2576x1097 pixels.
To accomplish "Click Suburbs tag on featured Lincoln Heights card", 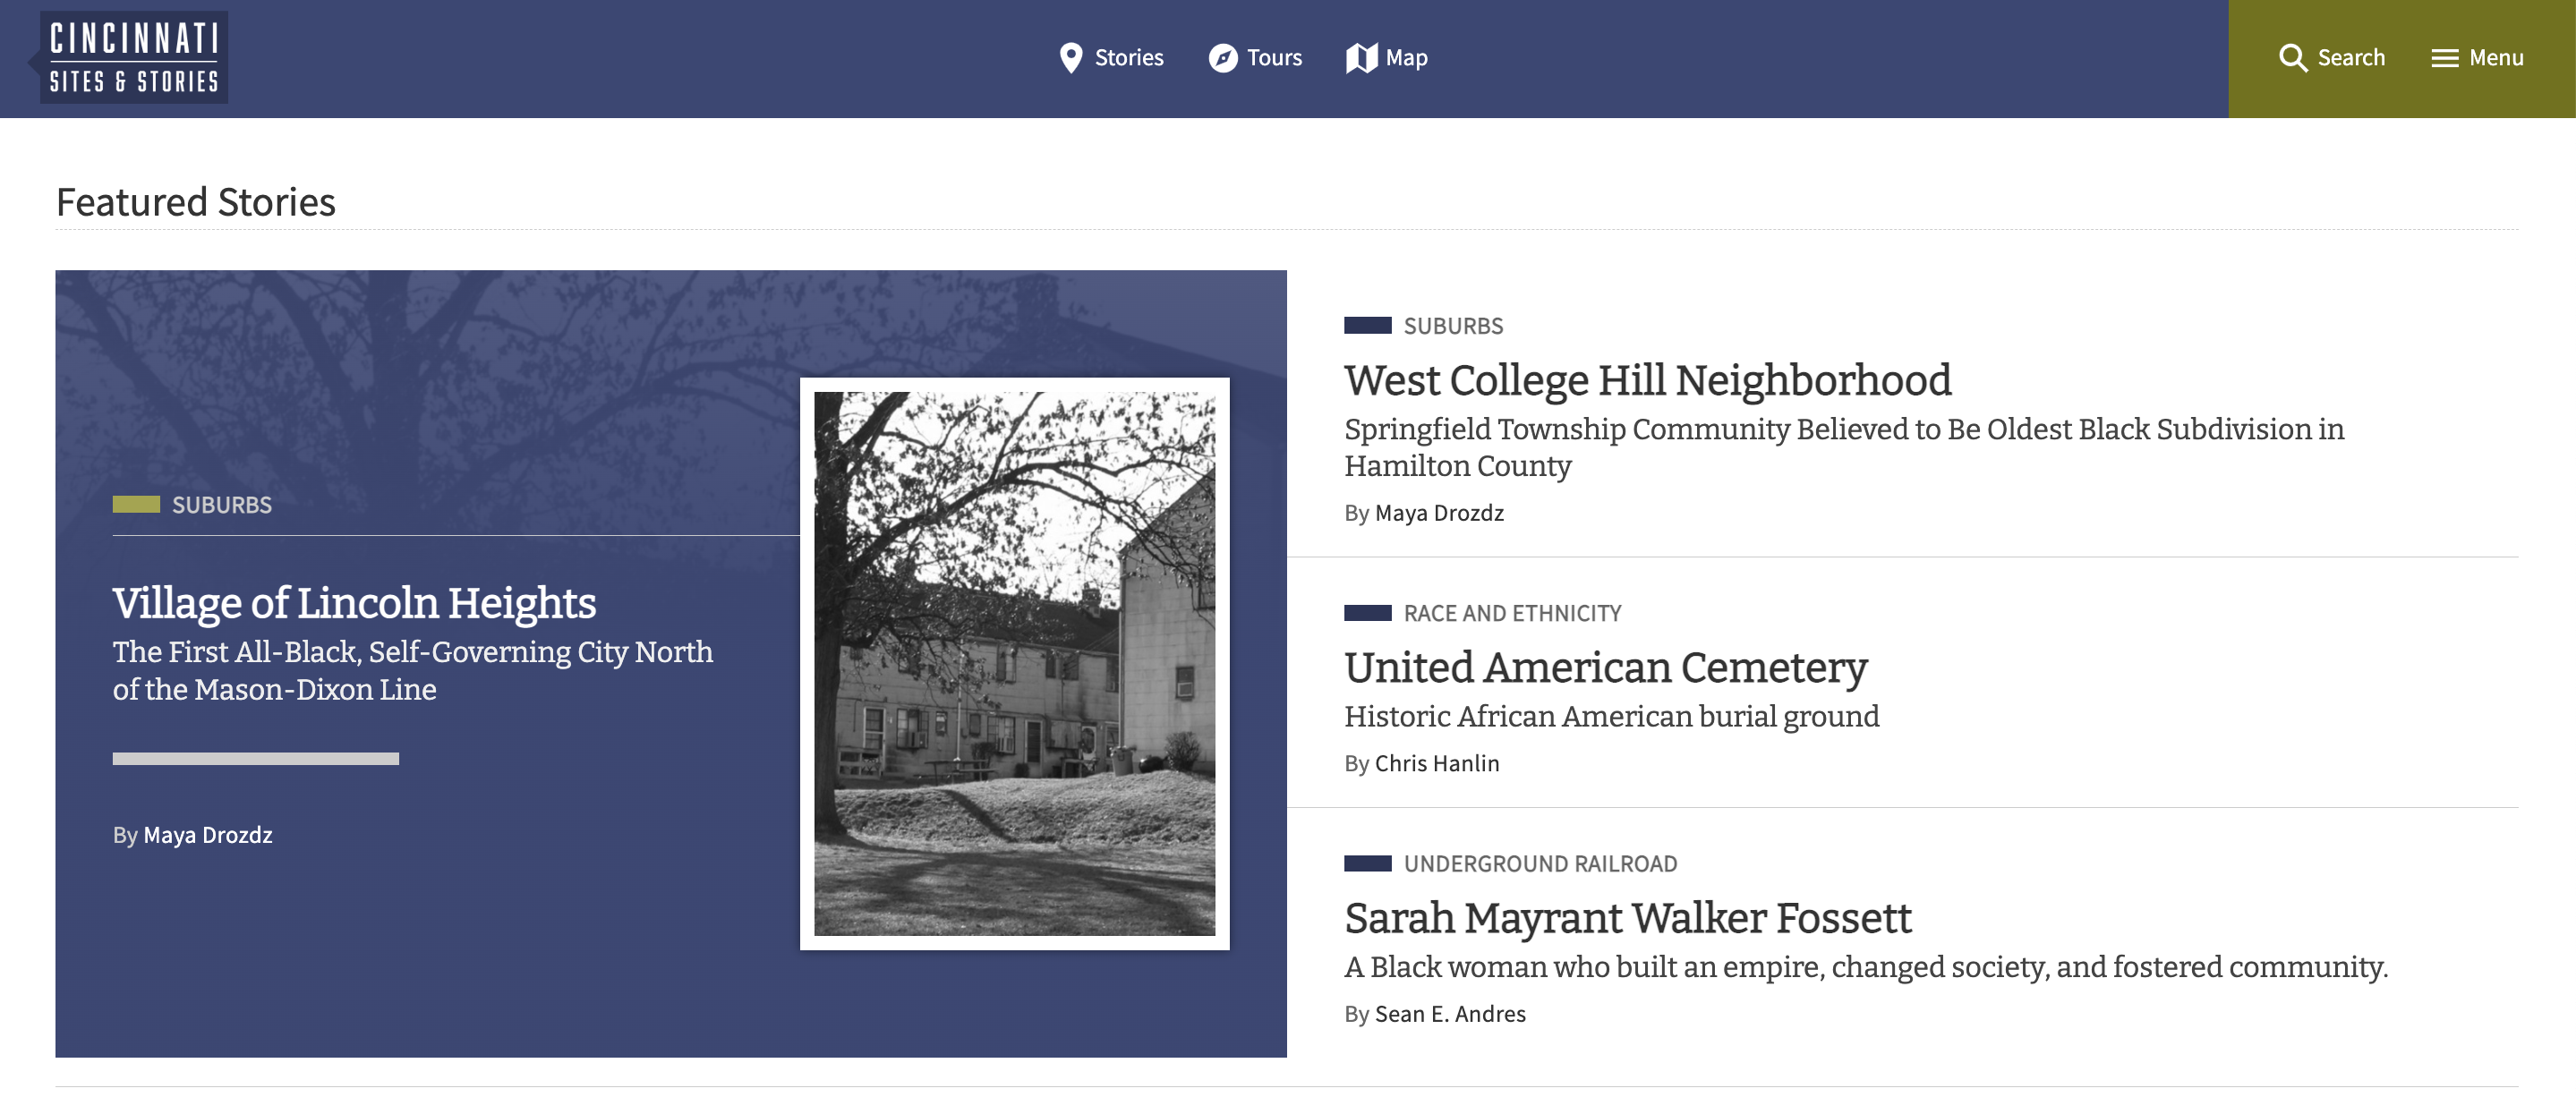I will (x=222, y=505).
